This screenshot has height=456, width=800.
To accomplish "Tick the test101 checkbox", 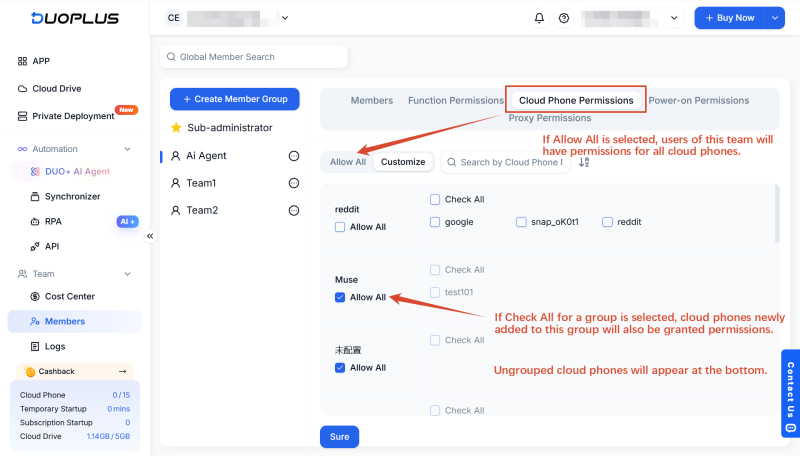I will (x=435, y=292).
